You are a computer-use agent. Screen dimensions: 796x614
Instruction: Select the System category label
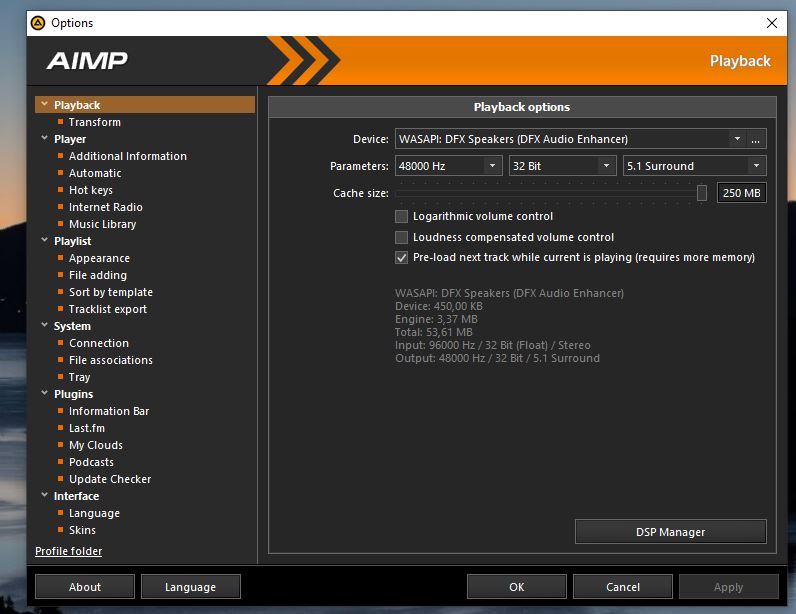(72, 326)
